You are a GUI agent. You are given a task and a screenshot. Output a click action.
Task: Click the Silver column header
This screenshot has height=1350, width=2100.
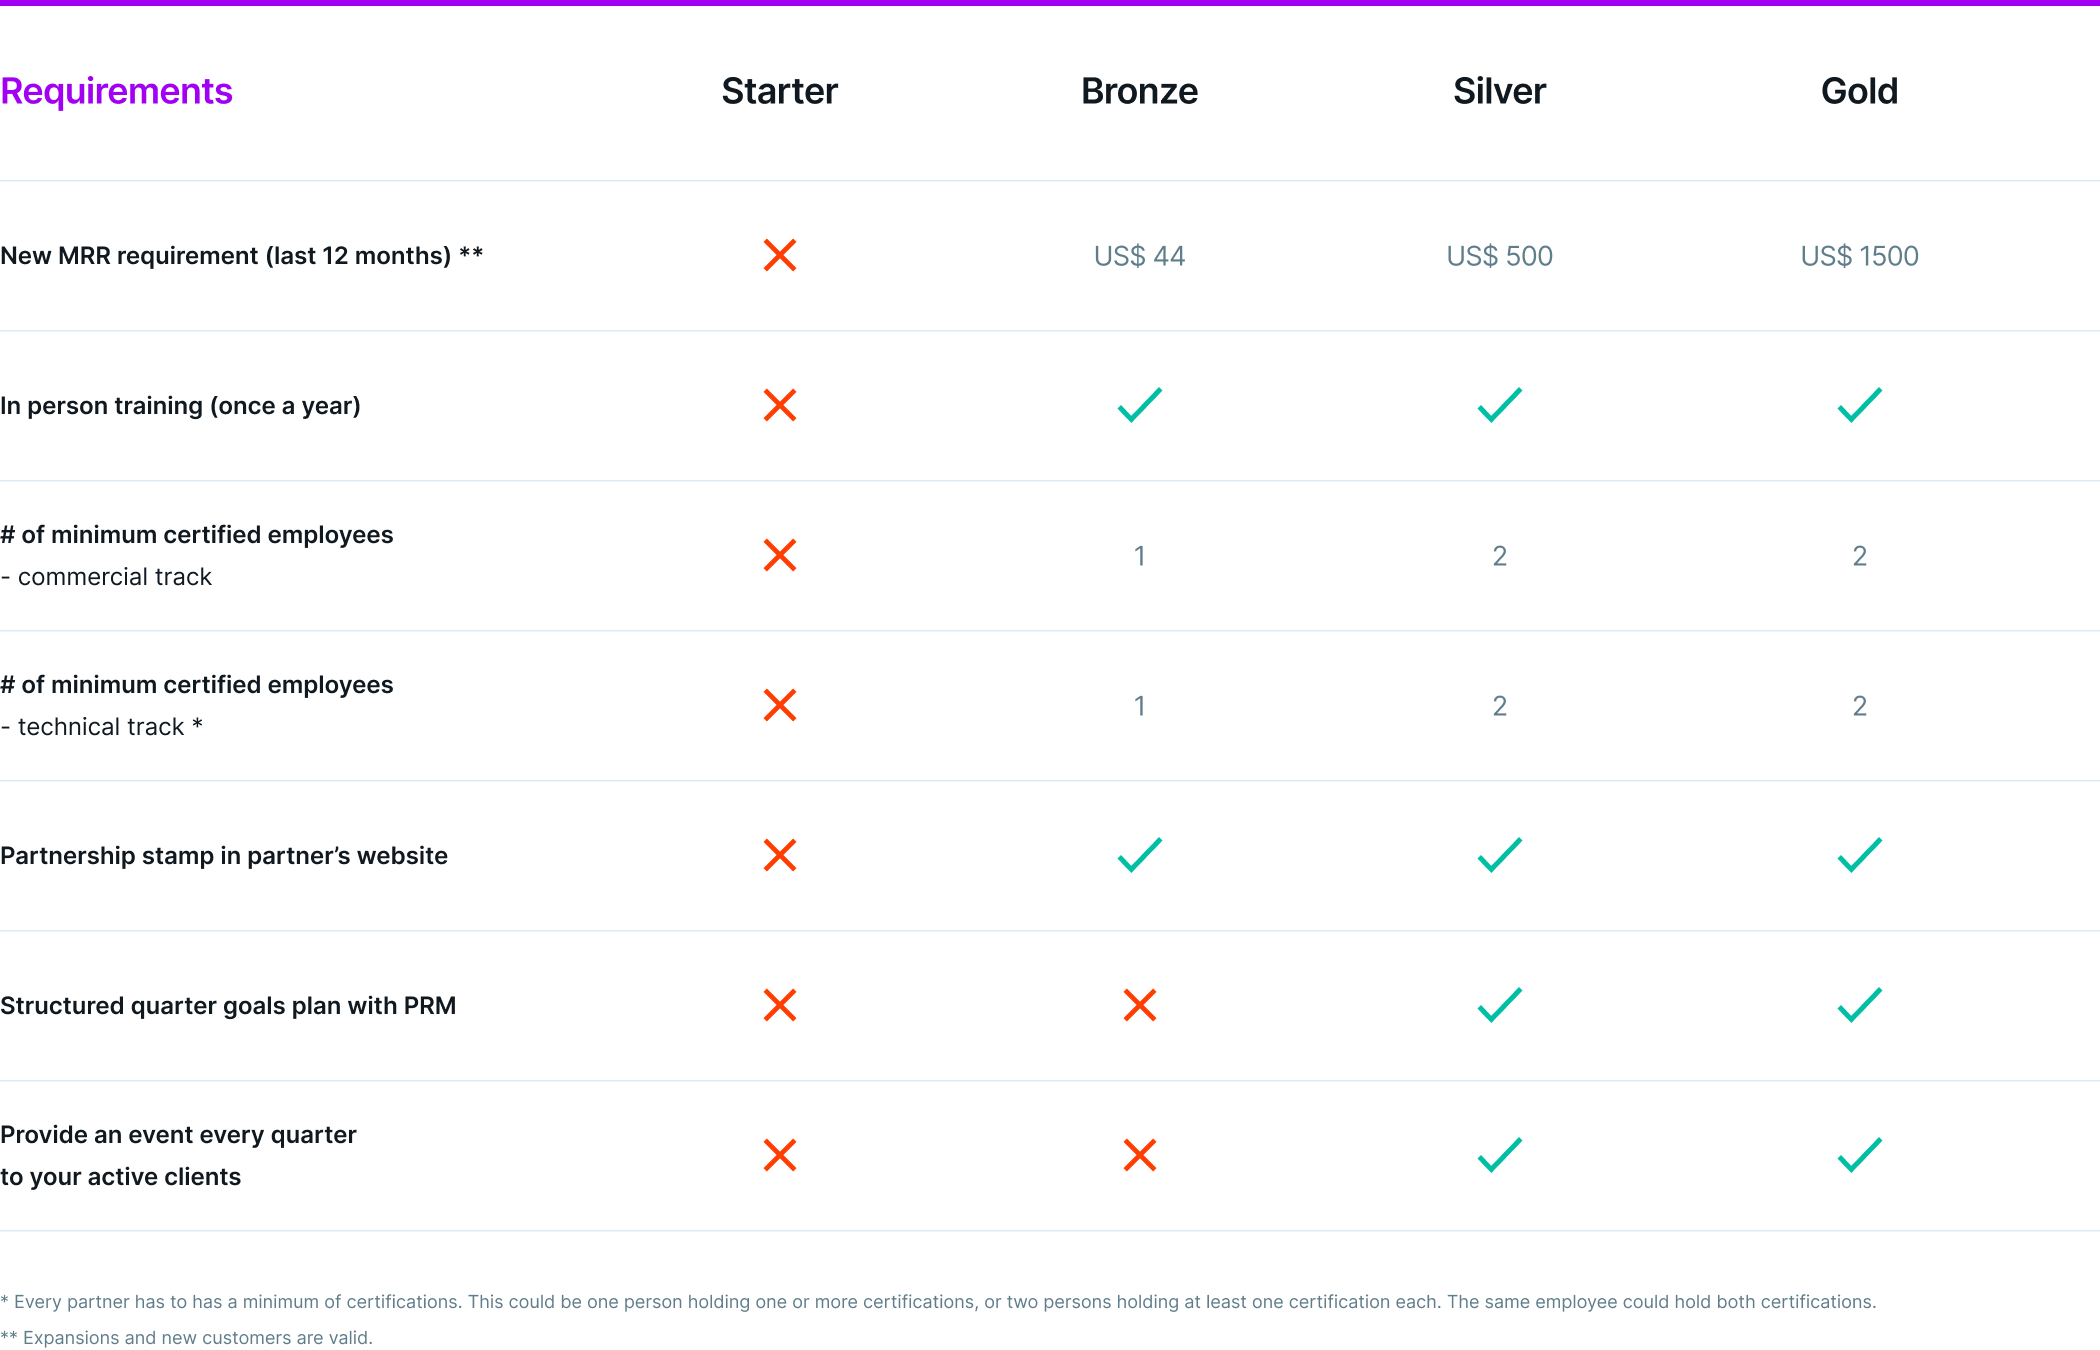point(1499,91)
